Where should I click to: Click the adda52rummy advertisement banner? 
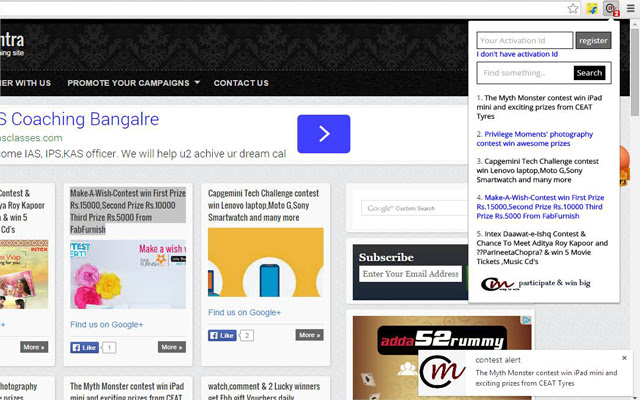(x=442, y=333)
